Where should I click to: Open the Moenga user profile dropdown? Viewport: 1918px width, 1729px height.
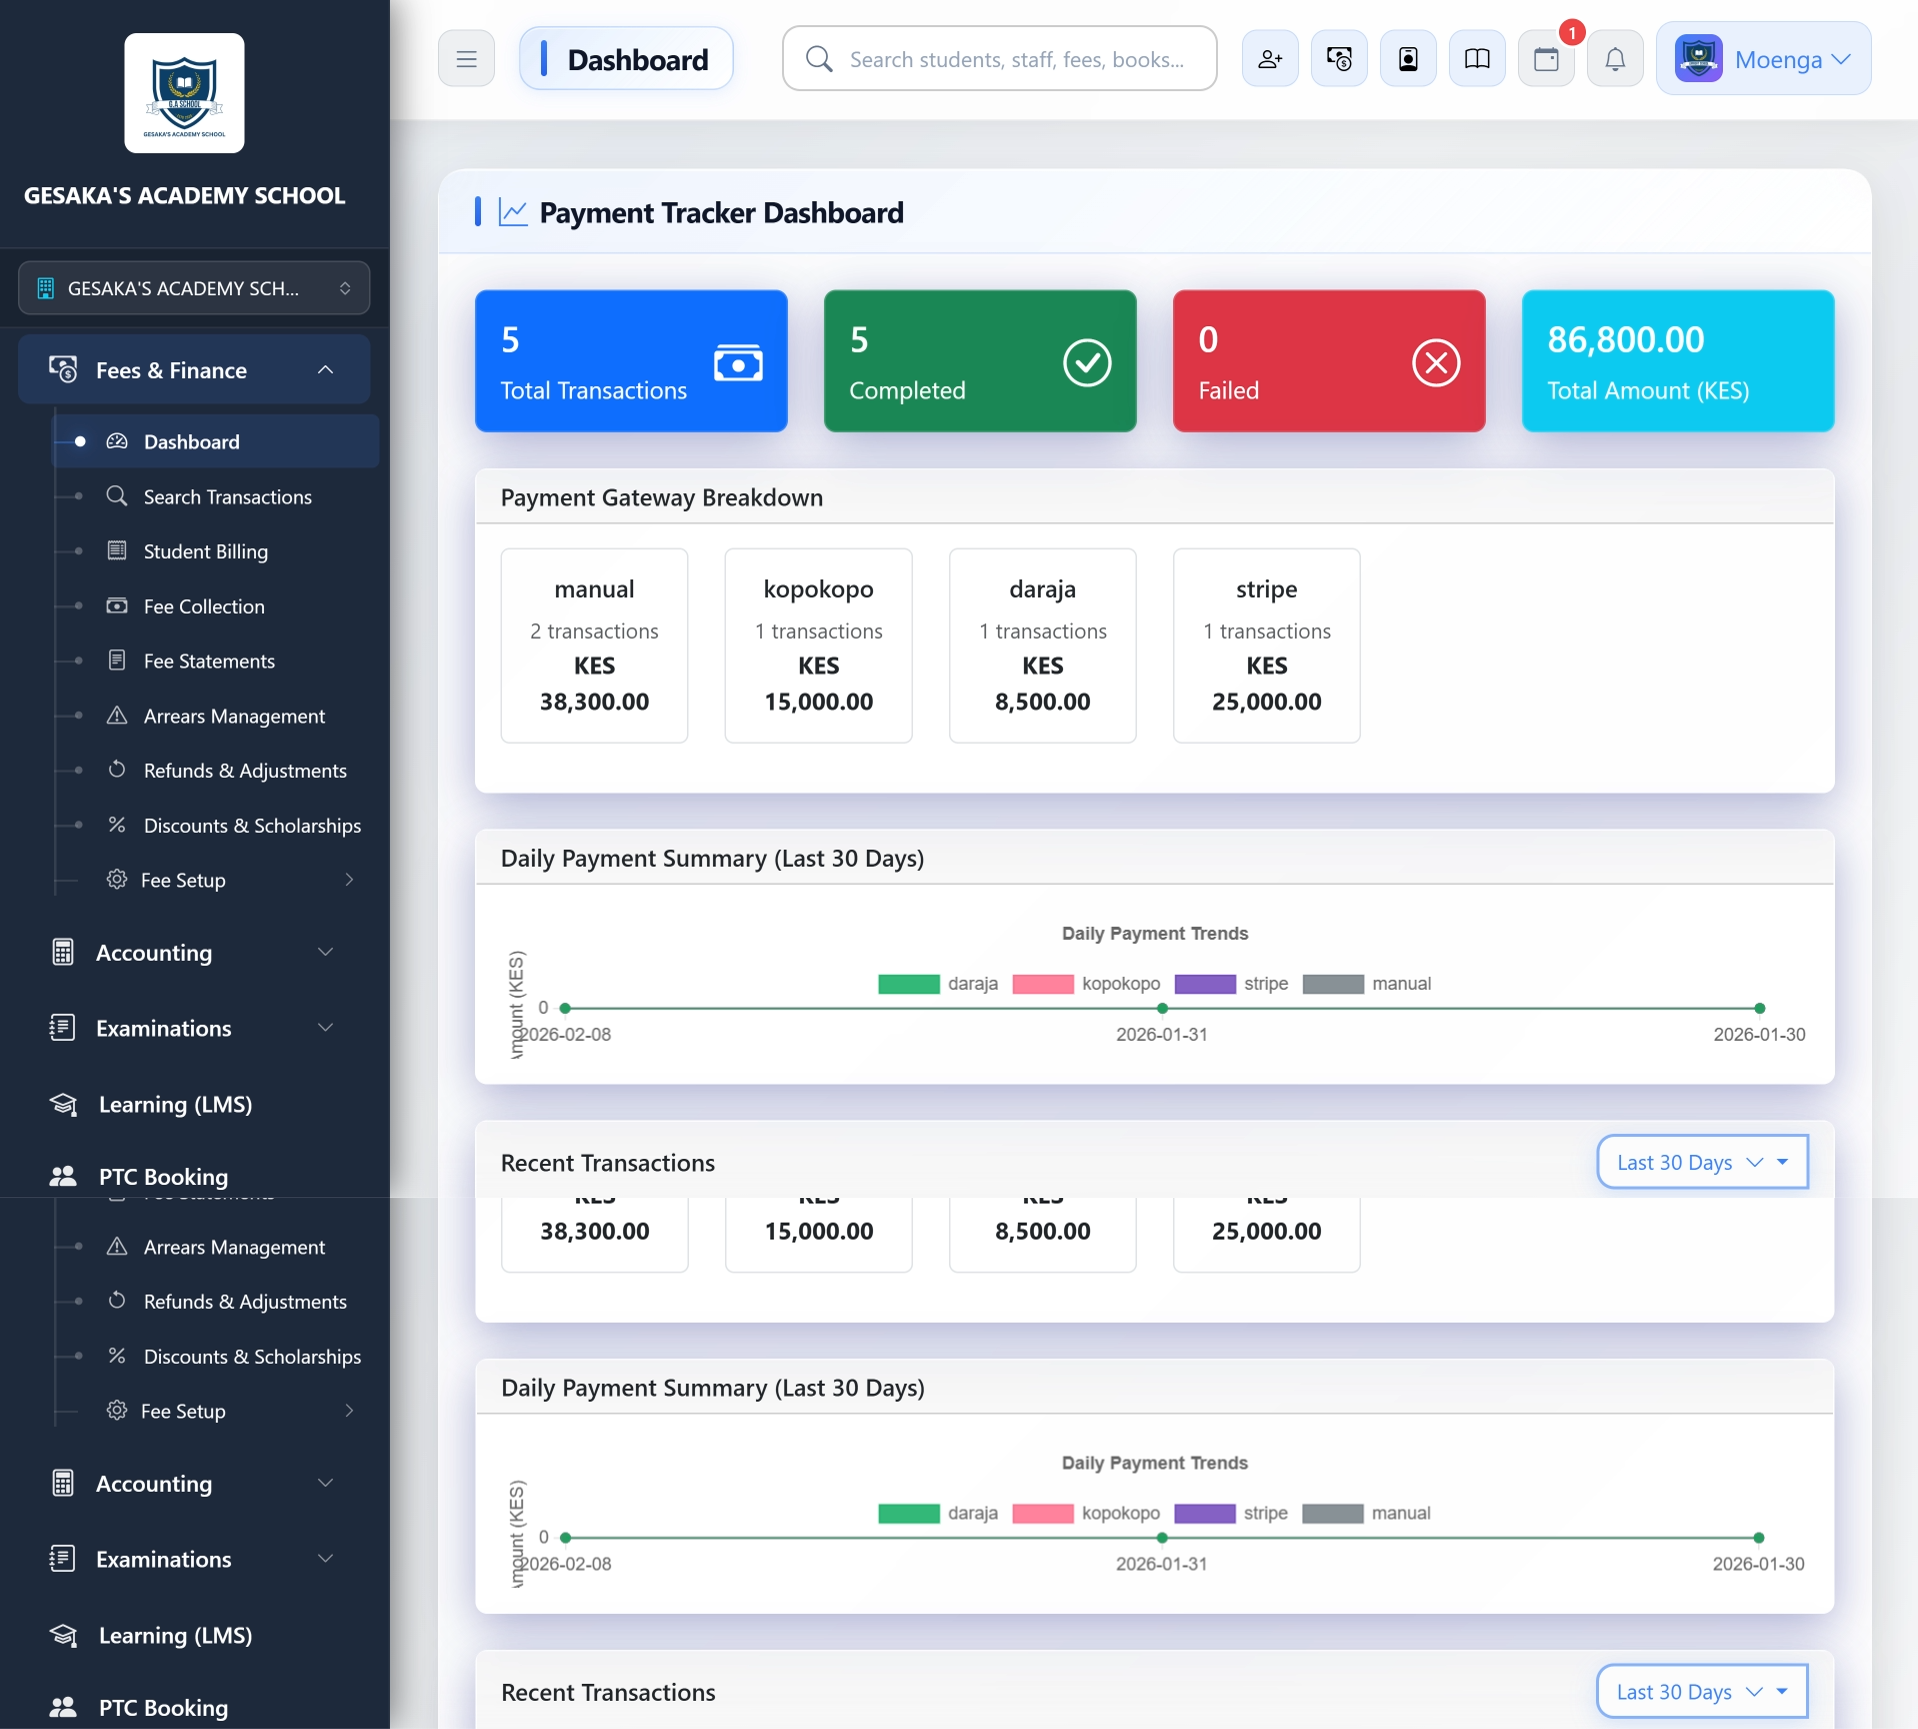coord(1764,59)
